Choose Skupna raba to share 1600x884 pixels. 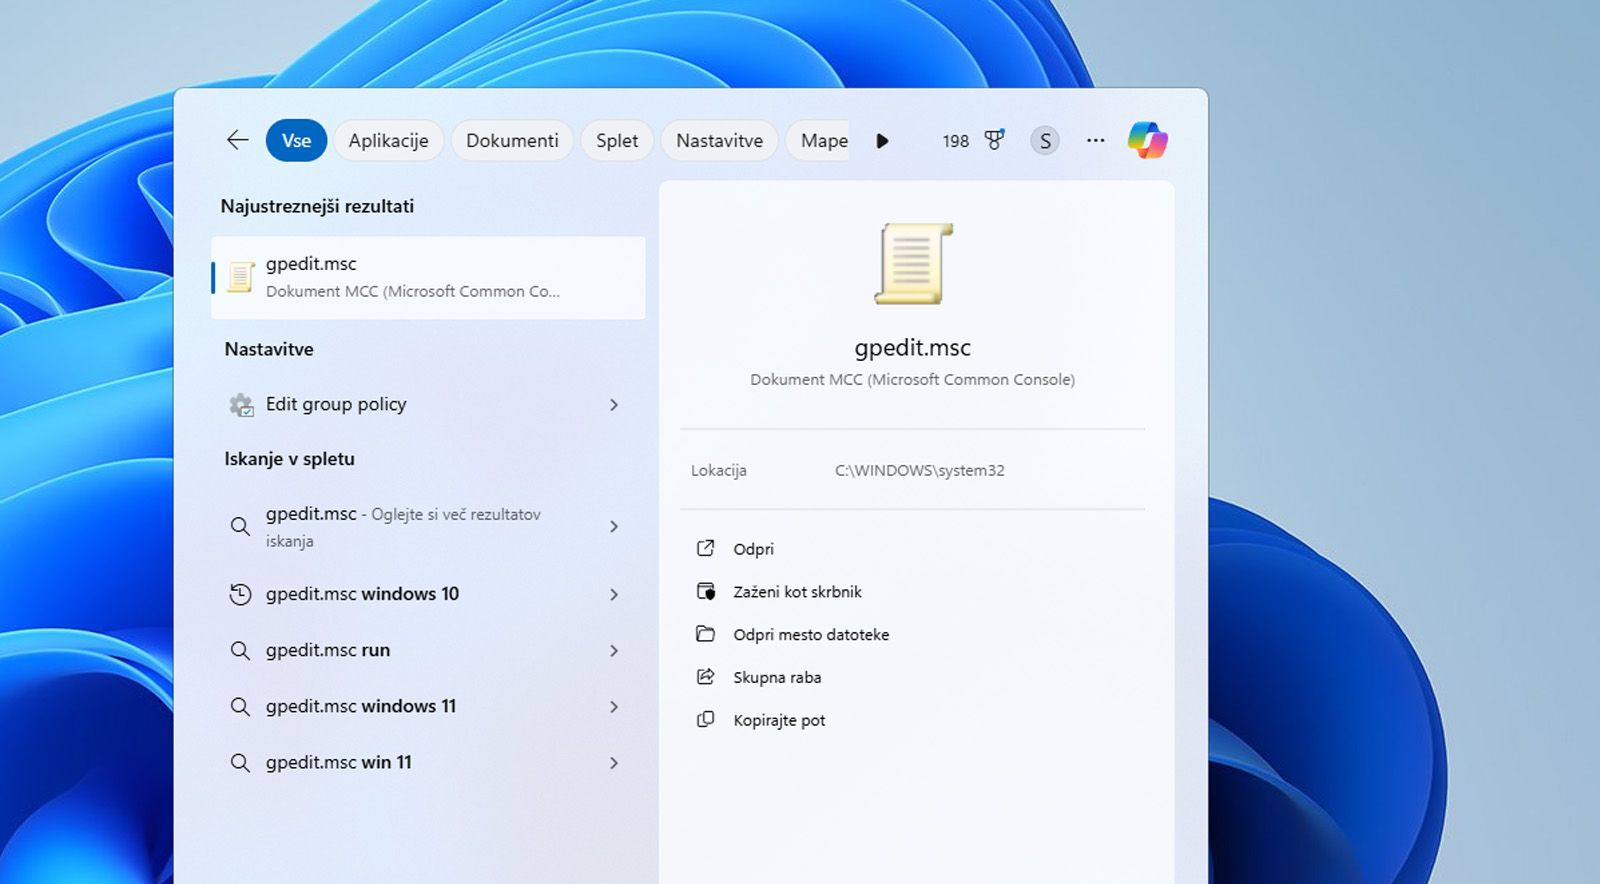(777, 678)
